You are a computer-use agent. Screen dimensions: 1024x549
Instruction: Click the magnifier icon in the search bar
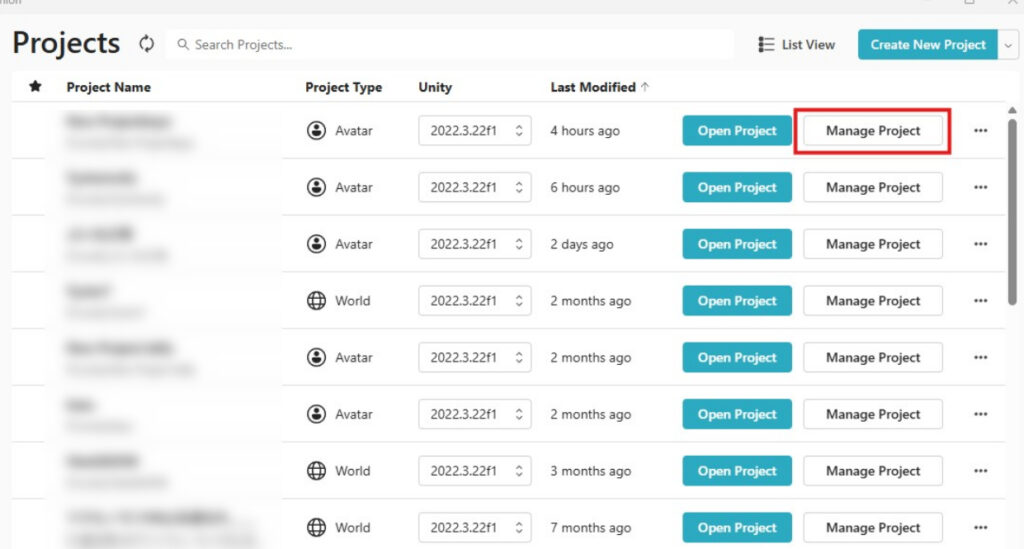point(183,45)
